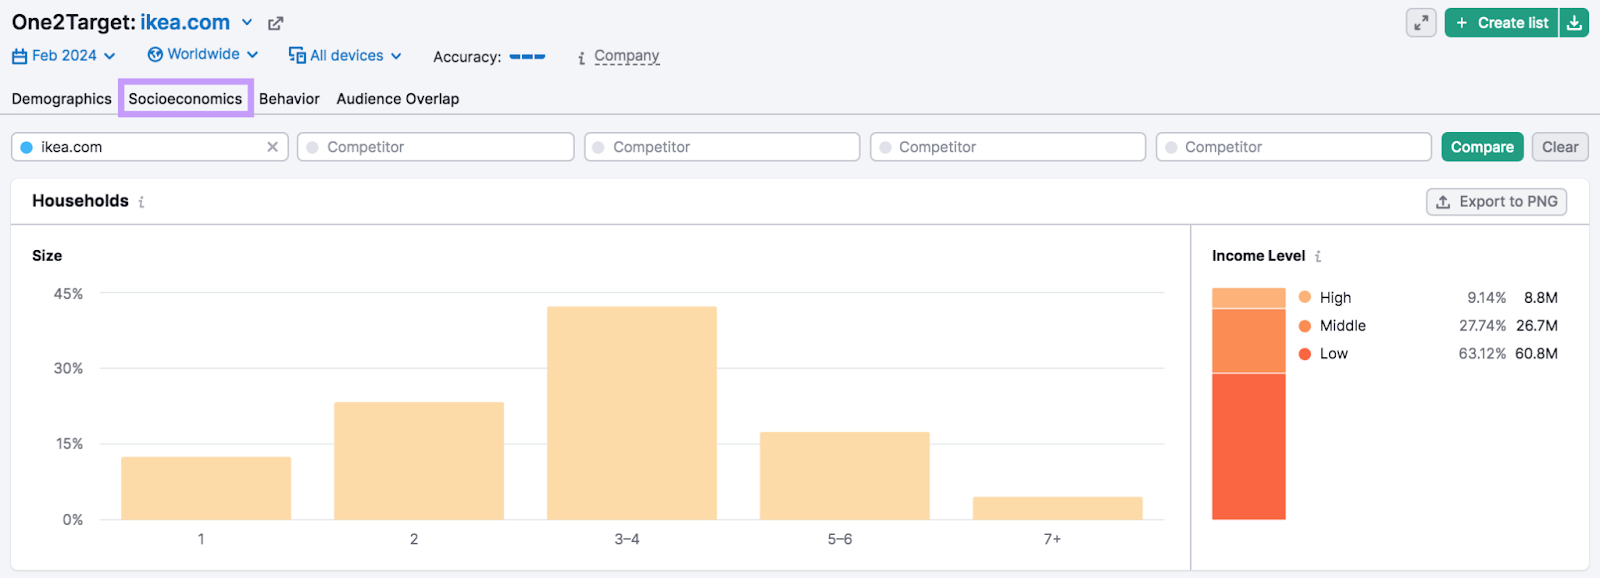Viewport: 1600px width, 578px height.
Task: Click the third Competitor input field
Action: click(x=1008, y=147)
